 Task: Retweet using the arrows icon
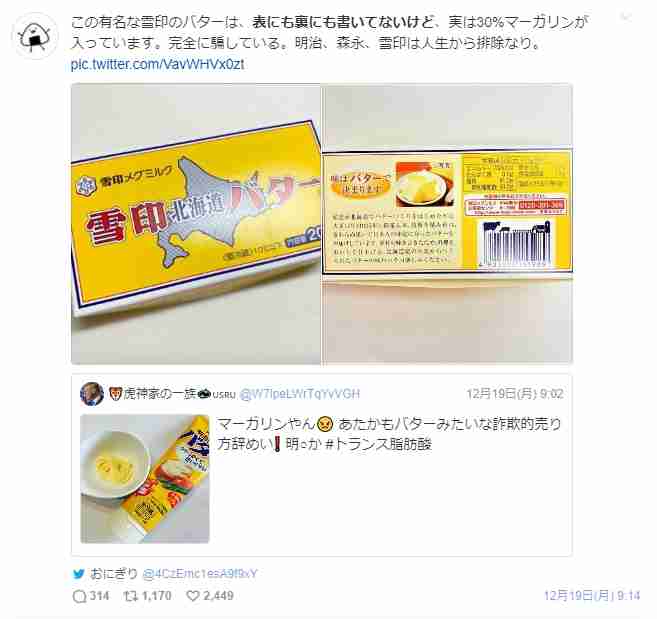131,596
